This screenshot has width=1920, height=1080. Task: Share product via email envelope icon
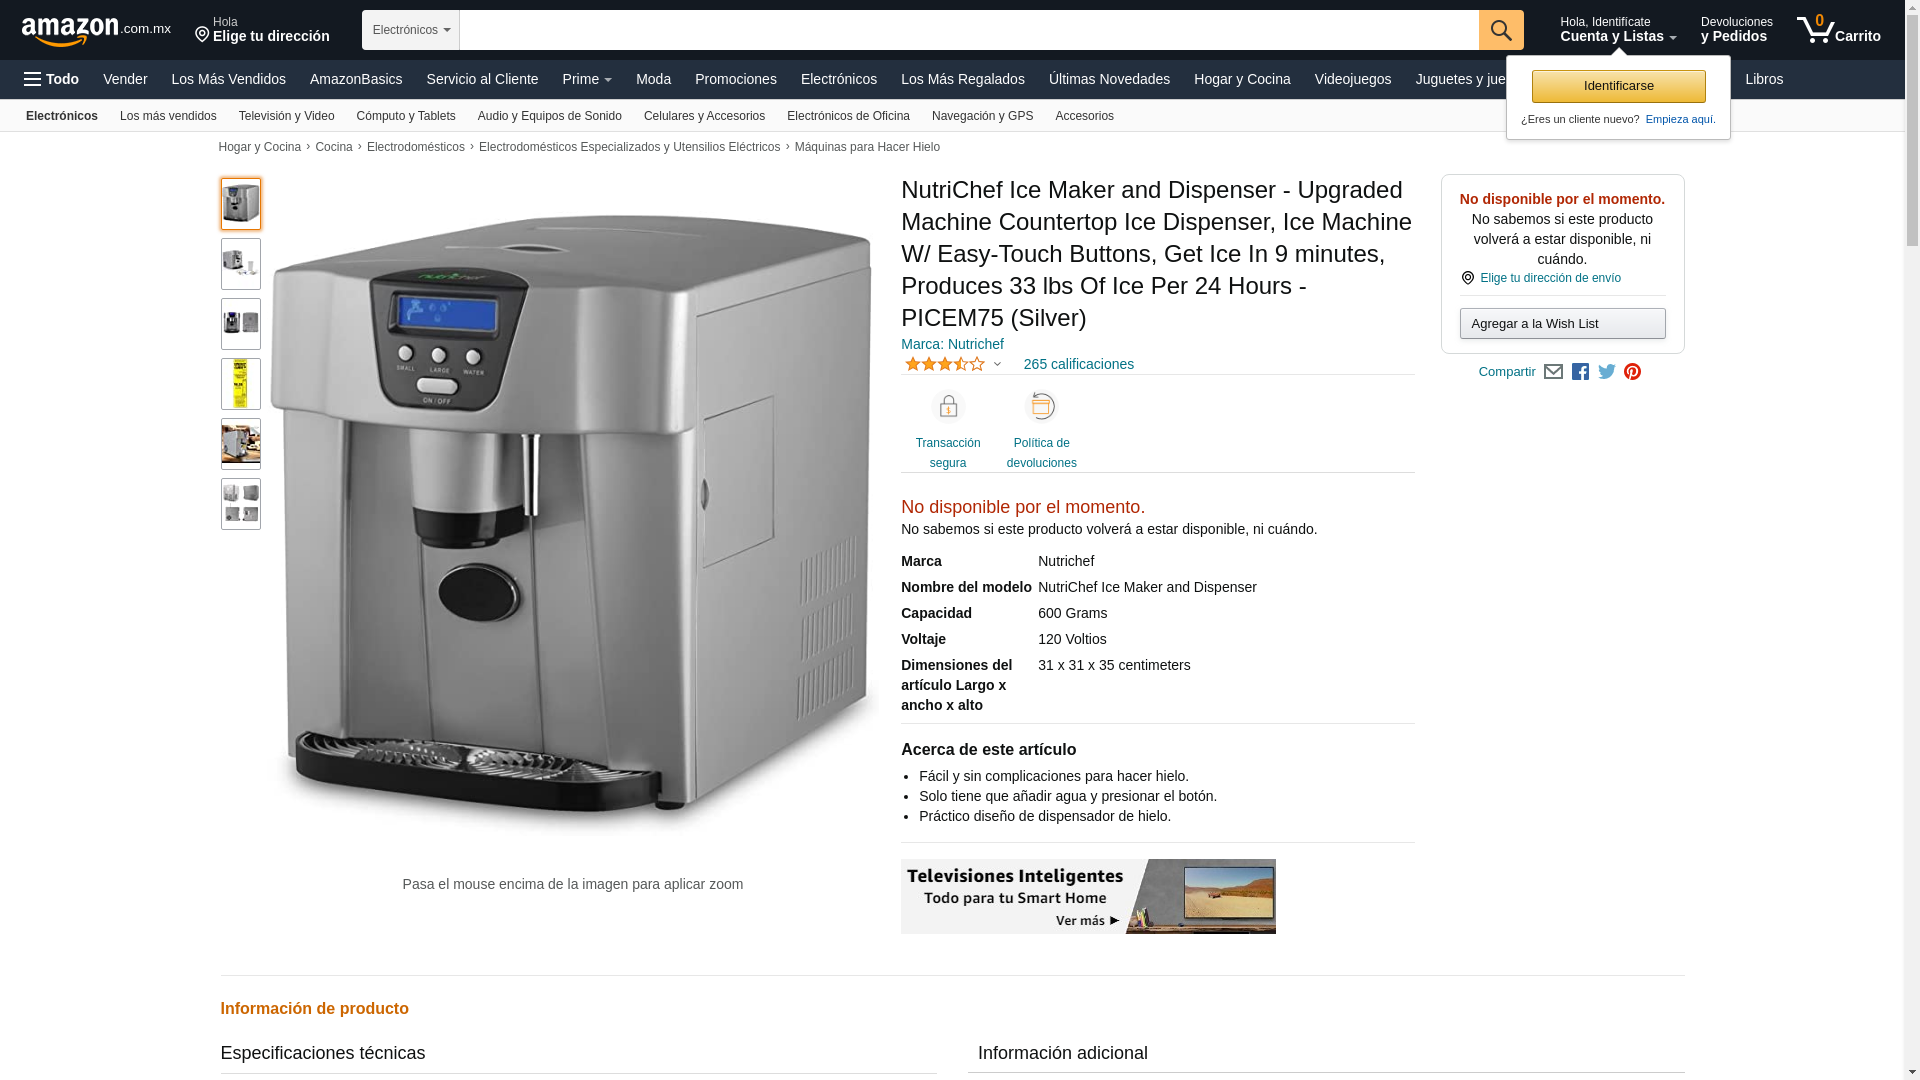point(1553,372)
